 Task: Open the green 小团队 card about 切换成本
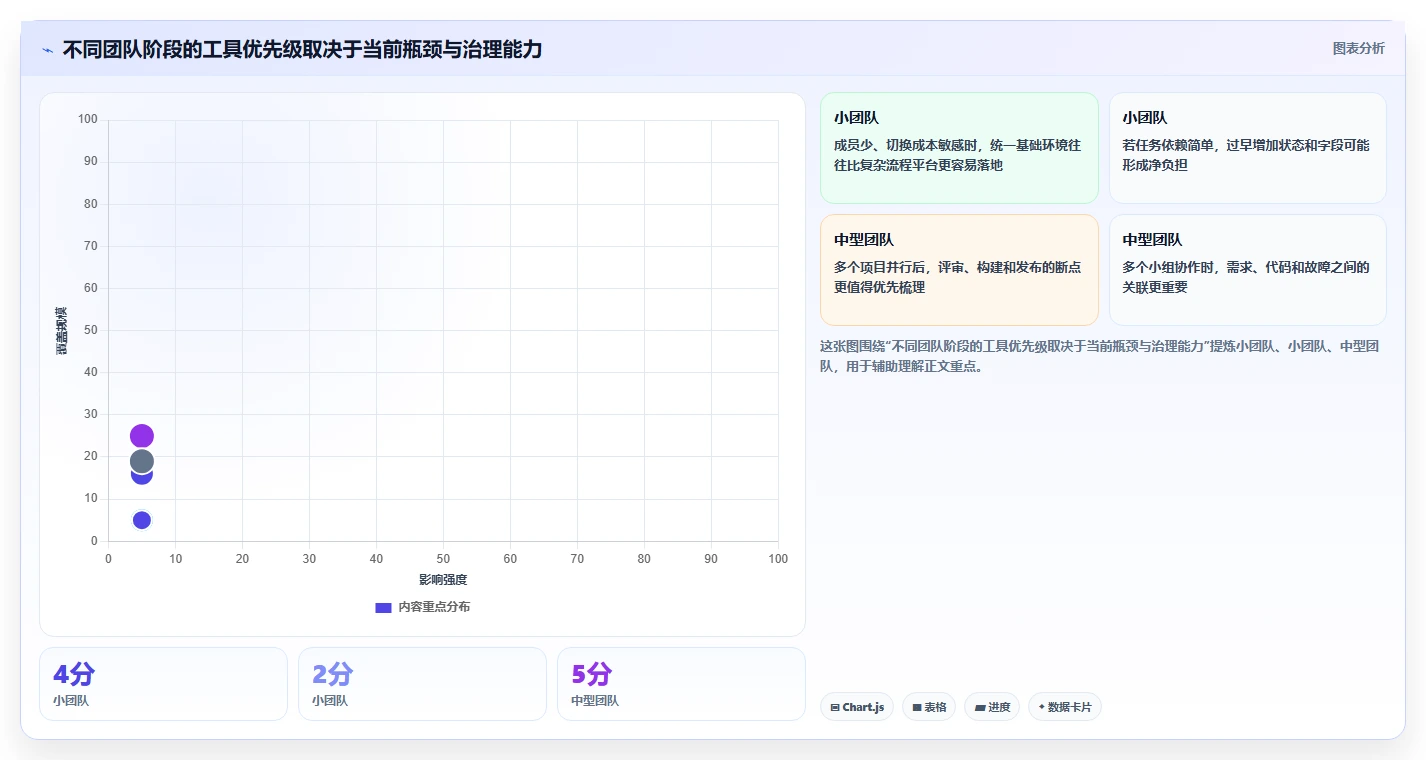(959, 148)
